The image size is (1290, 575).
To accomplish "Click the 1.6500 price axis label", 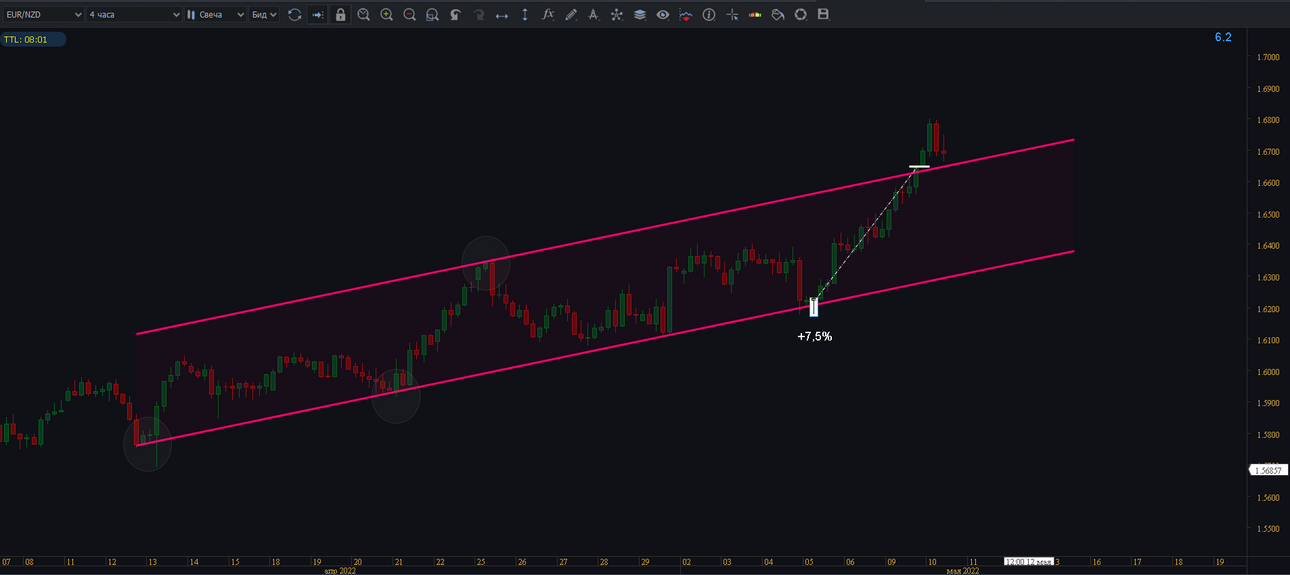I will click(1268, 215).
